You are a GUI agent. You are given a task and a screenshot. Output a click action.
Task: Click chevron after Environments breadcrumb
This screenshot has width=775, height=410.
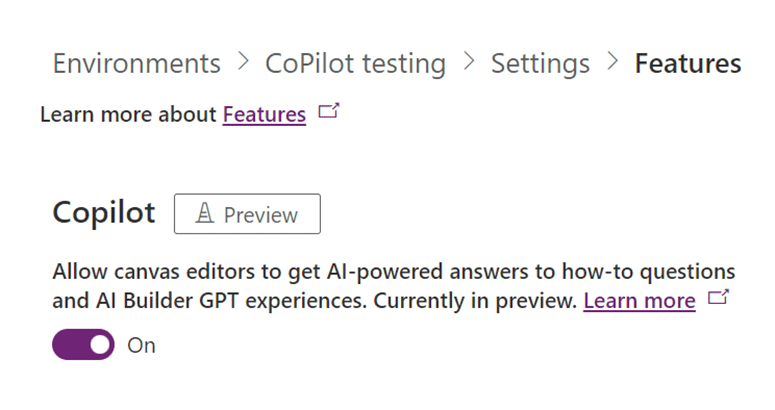tap(242, 64)
